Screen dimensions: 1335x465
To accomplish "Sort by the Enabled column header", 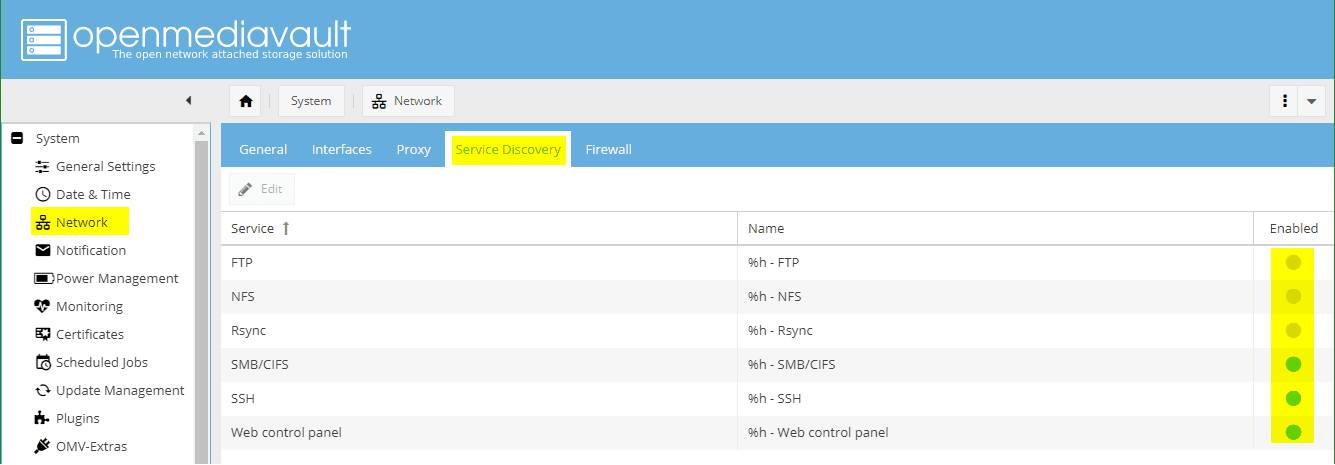I will pos(1294,229).
